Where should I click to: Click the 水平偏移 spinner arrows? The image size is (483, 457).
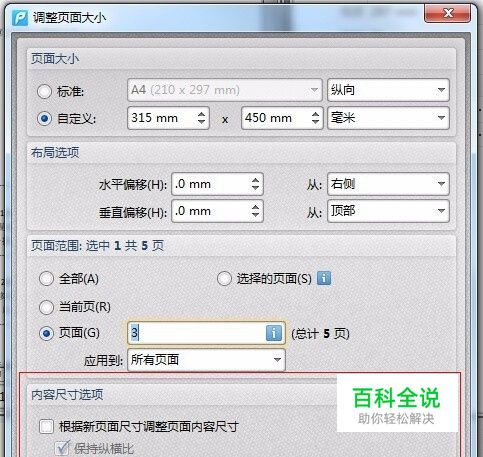pos(255,184)
